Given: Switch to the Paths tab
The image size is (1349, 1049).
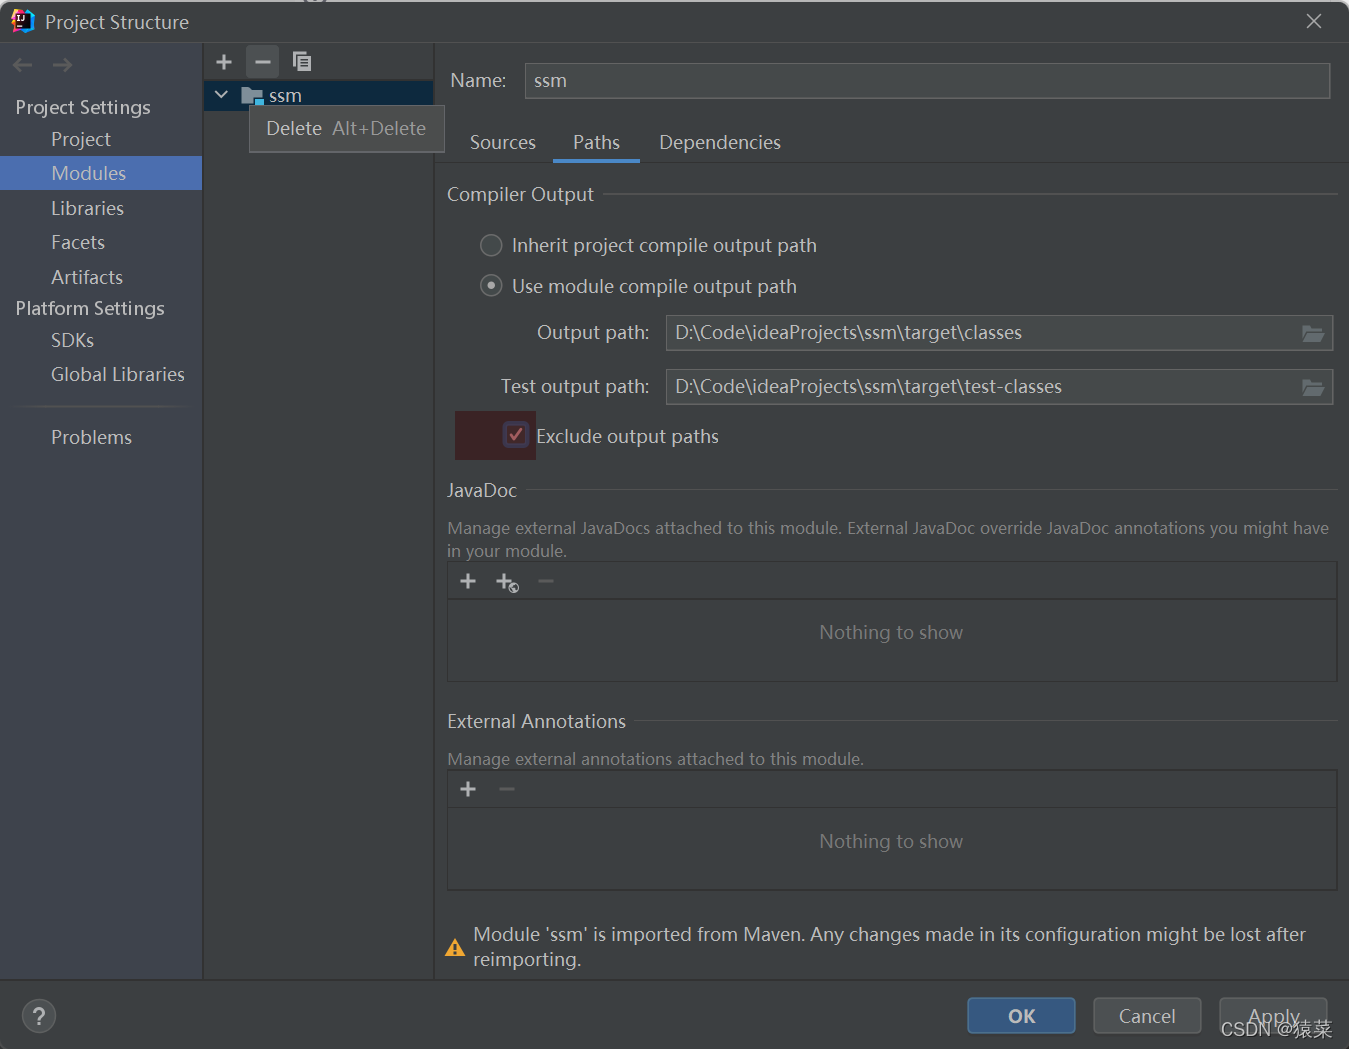Looking at the screenshot, I should tap(596, 142).
